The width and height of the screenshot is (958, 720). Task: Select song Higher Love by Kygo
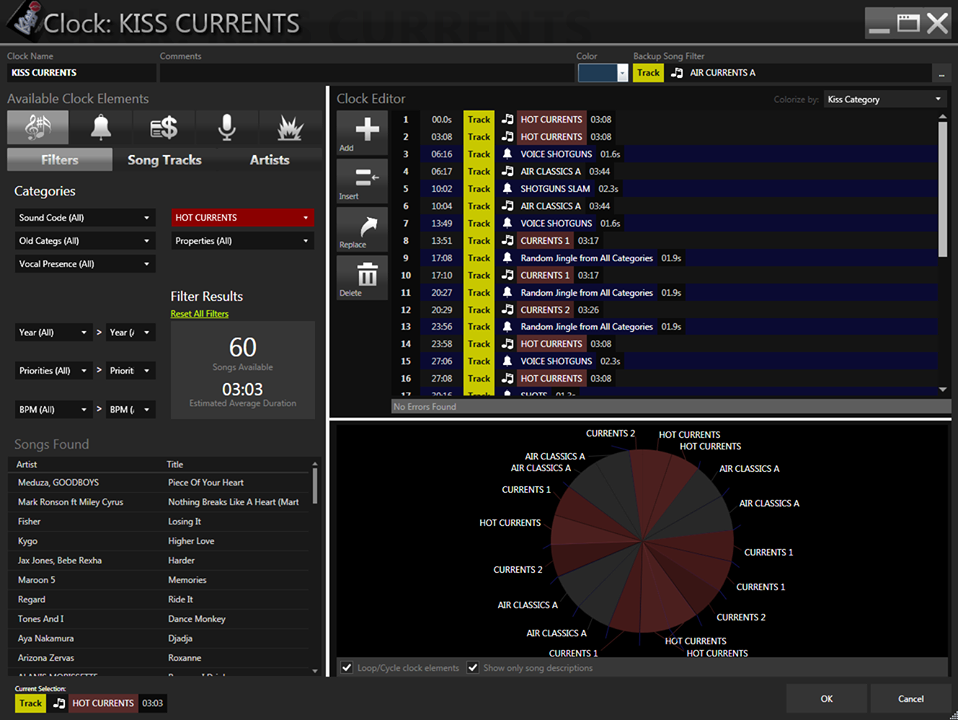(x=160, y=541)
